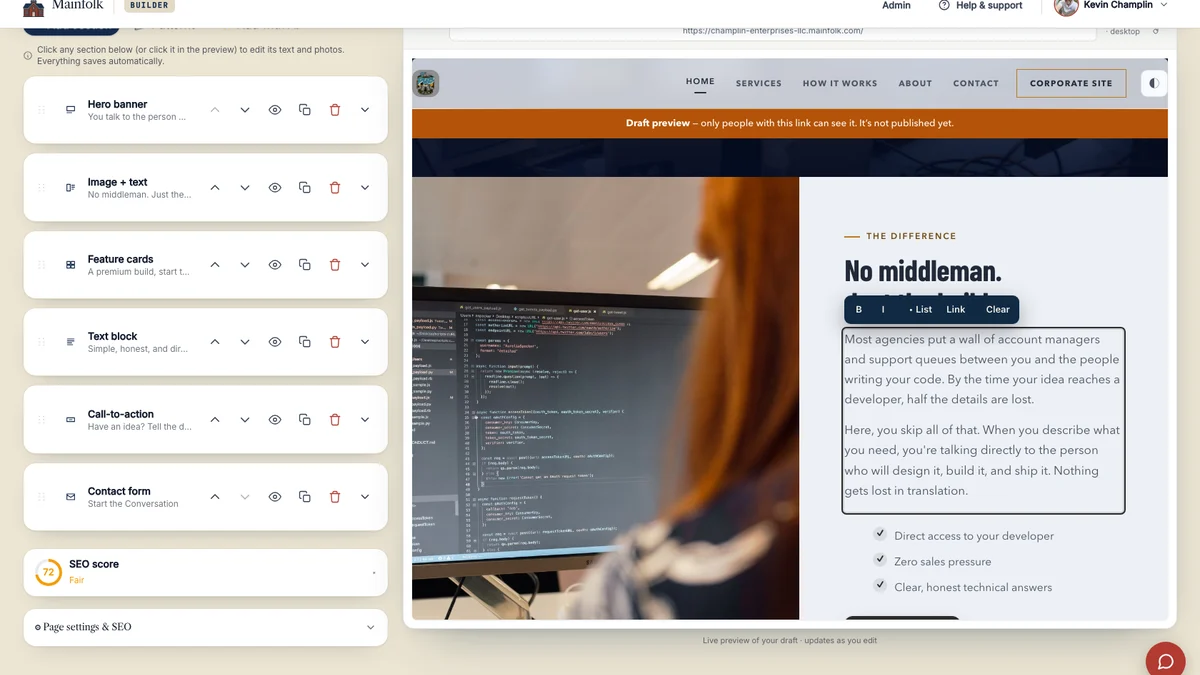
Task: Select HOME in the preview navigation
Action: (700, 82)
